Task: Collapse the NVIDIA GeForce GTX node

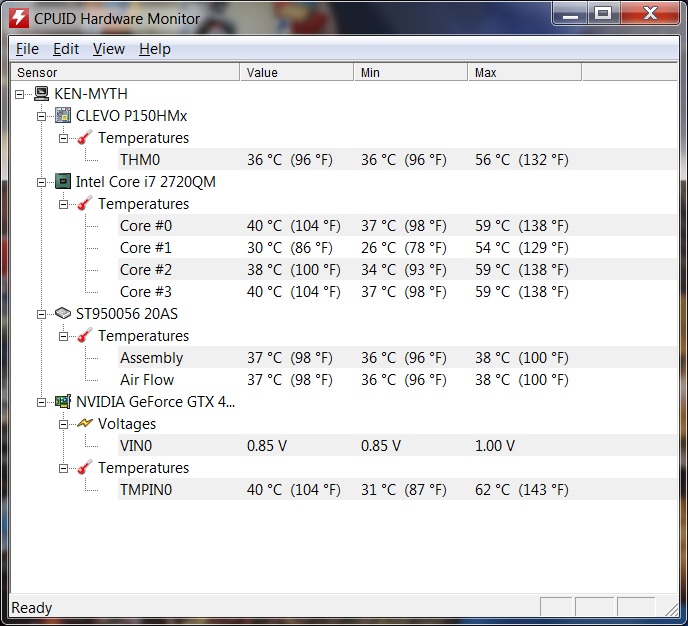Action: click(x=41, y=402)
